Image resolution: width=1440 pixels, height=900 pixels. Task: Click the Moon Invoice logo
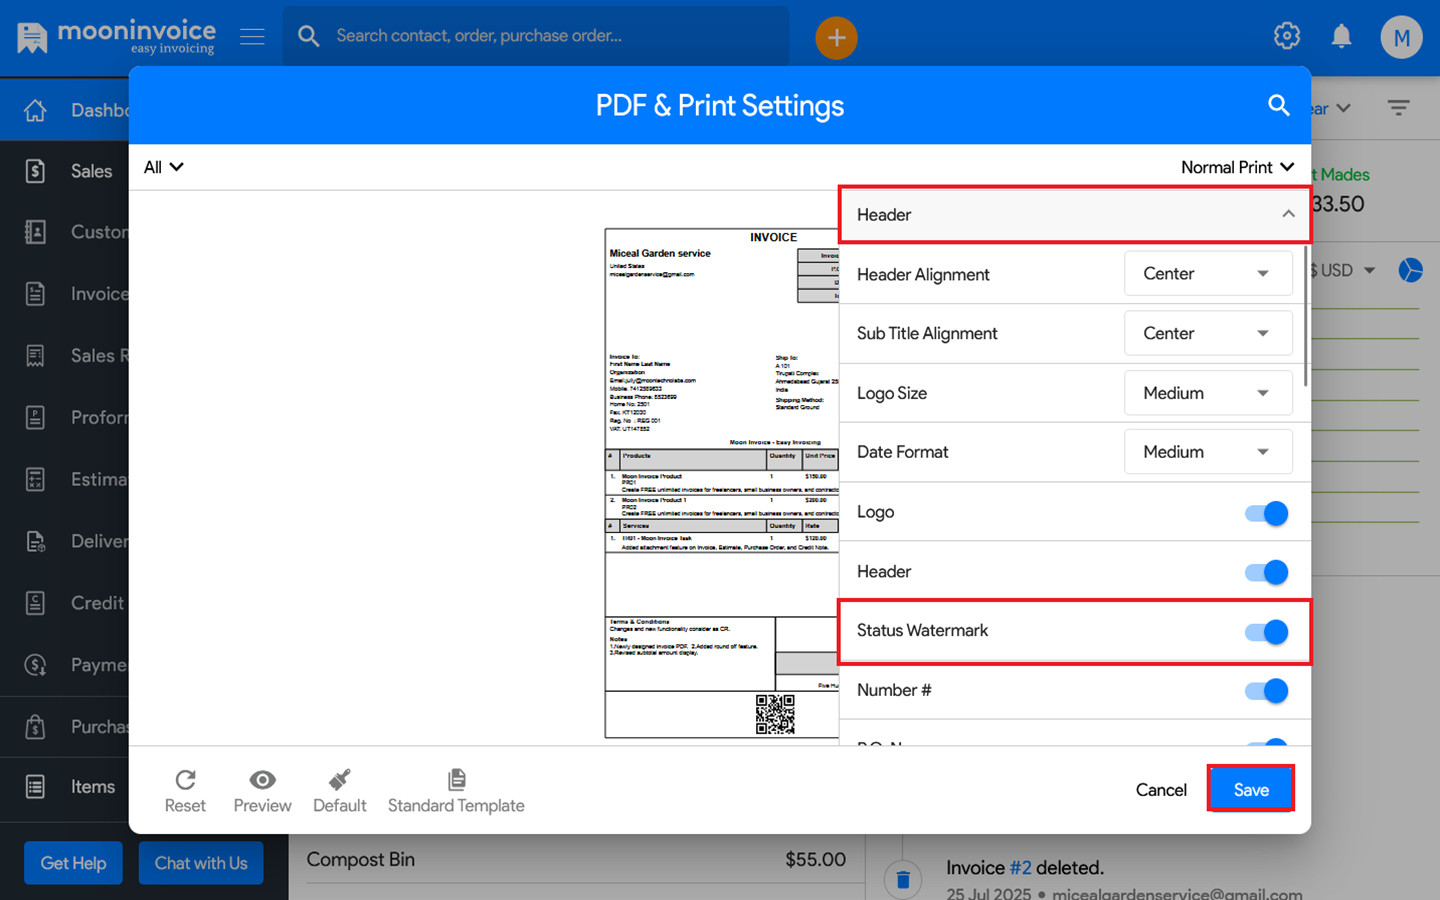[116, 37]
